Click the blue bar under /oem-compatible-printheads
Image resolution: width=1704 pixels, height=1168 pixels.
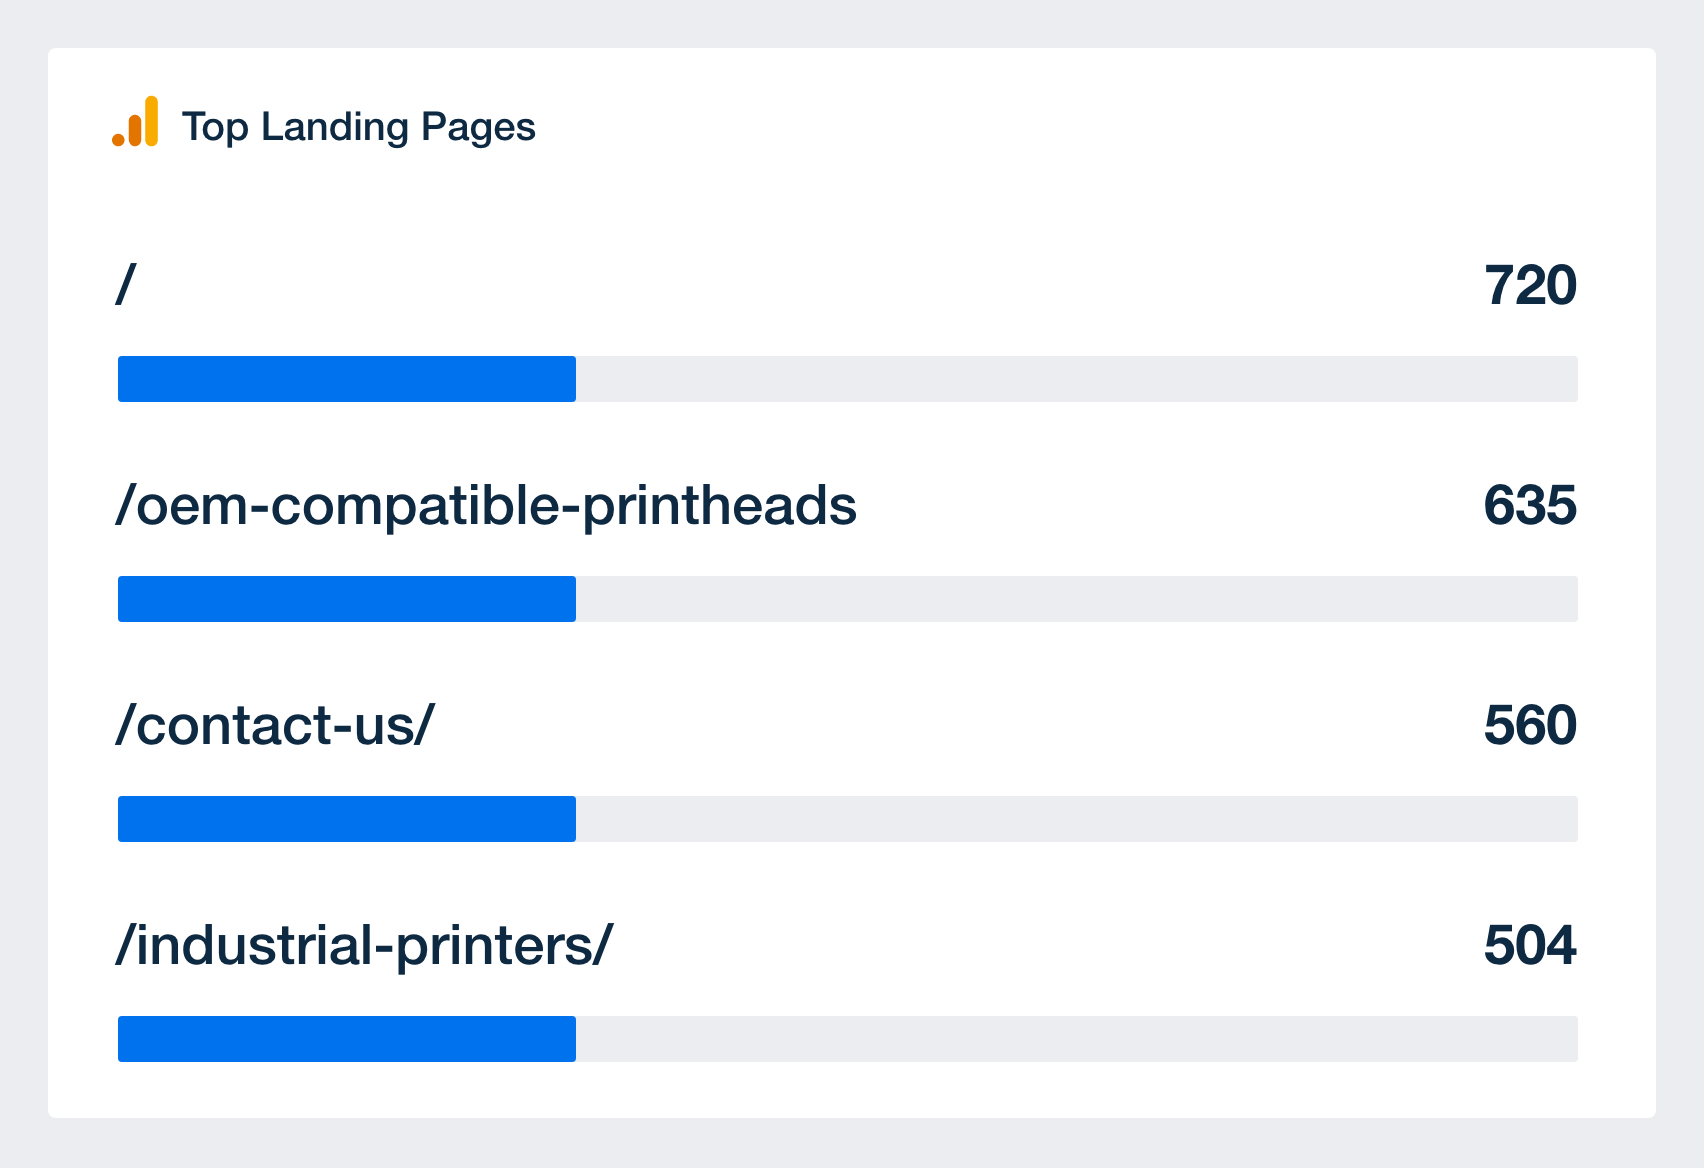(347, 599)
